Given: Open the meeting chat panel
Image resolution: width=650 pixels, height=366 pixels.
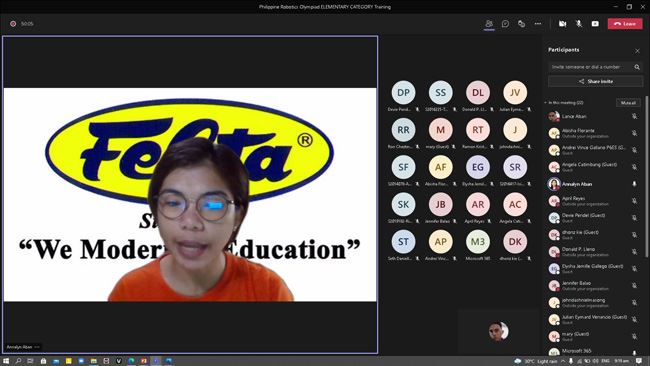Looking at the screenshot, I should click(505, 24).
